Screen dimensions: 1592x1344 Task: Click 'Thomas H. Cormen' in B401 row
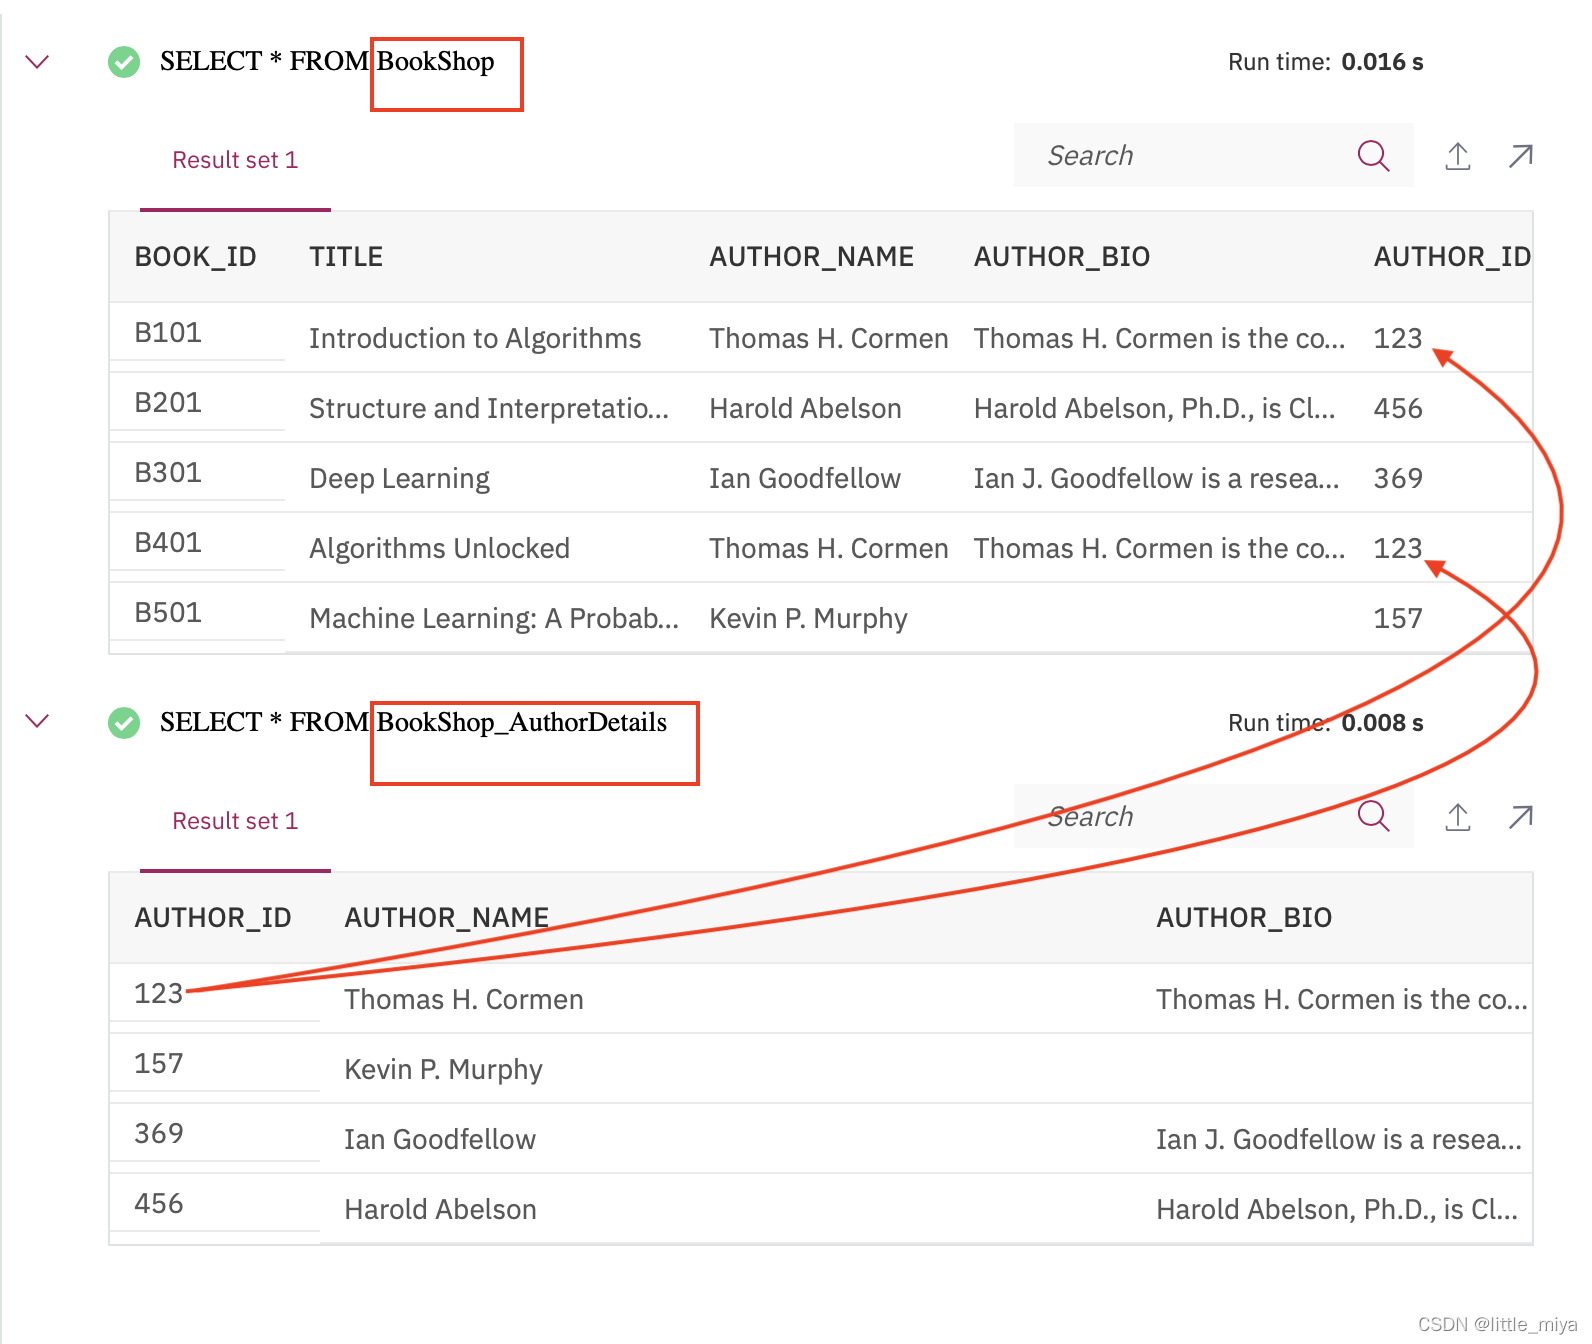click(829, 549)
